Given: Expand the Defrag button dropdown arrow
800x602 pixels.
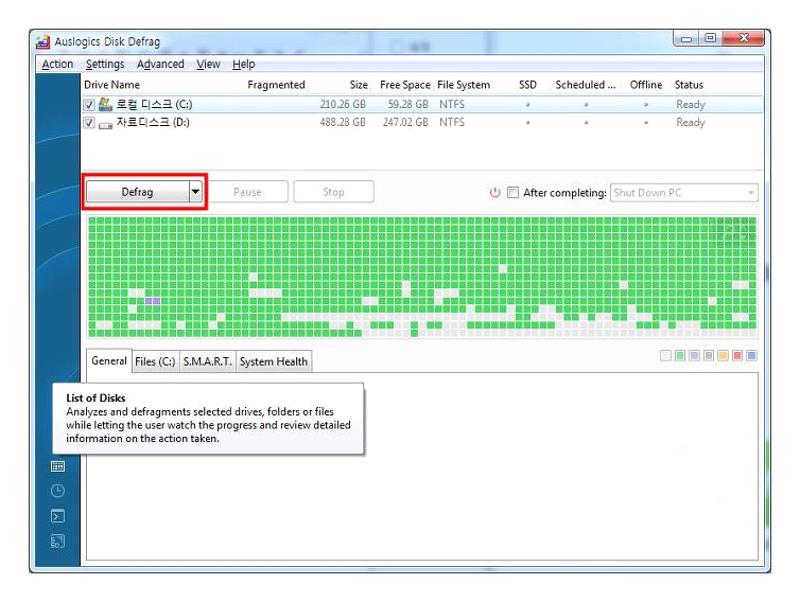Looking at the screenshot, I should coord(196,192).
